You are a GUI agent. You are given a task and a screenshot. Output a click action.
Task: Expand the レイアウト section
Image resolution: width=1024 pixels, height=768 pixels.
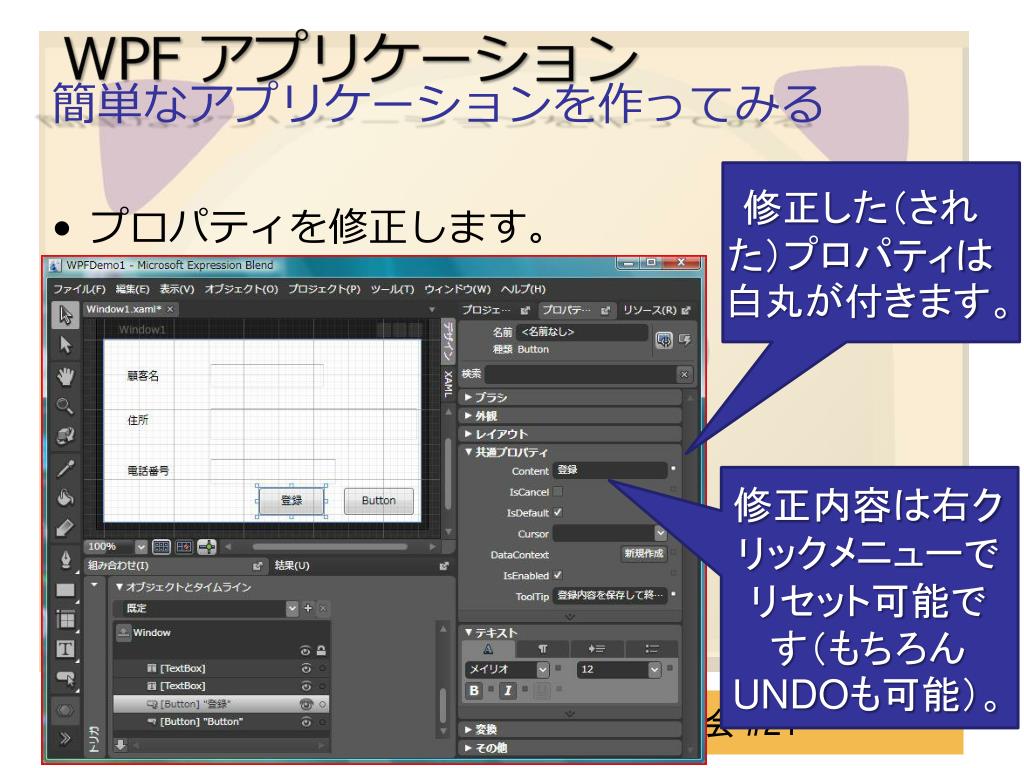tap(468, 434)
